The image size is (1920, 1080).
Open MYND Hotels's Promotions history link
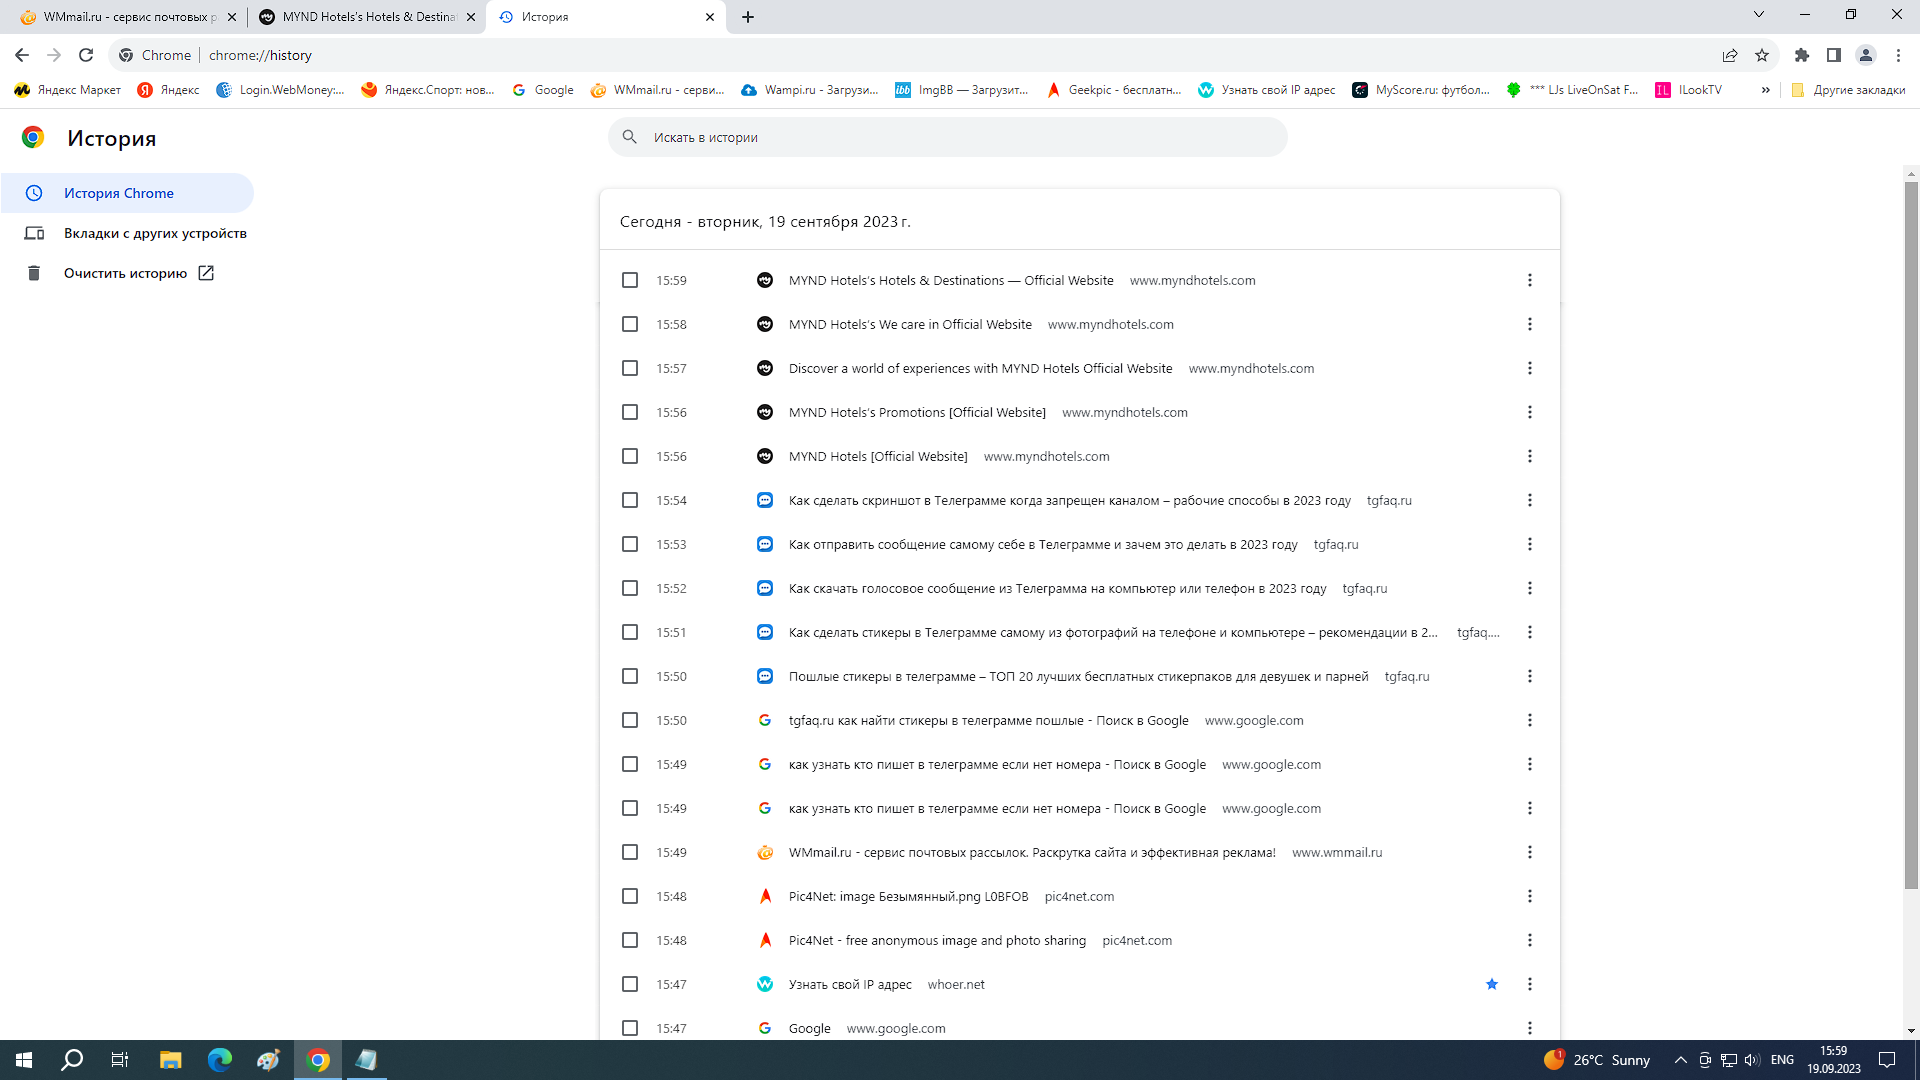[x=917, y=412]
